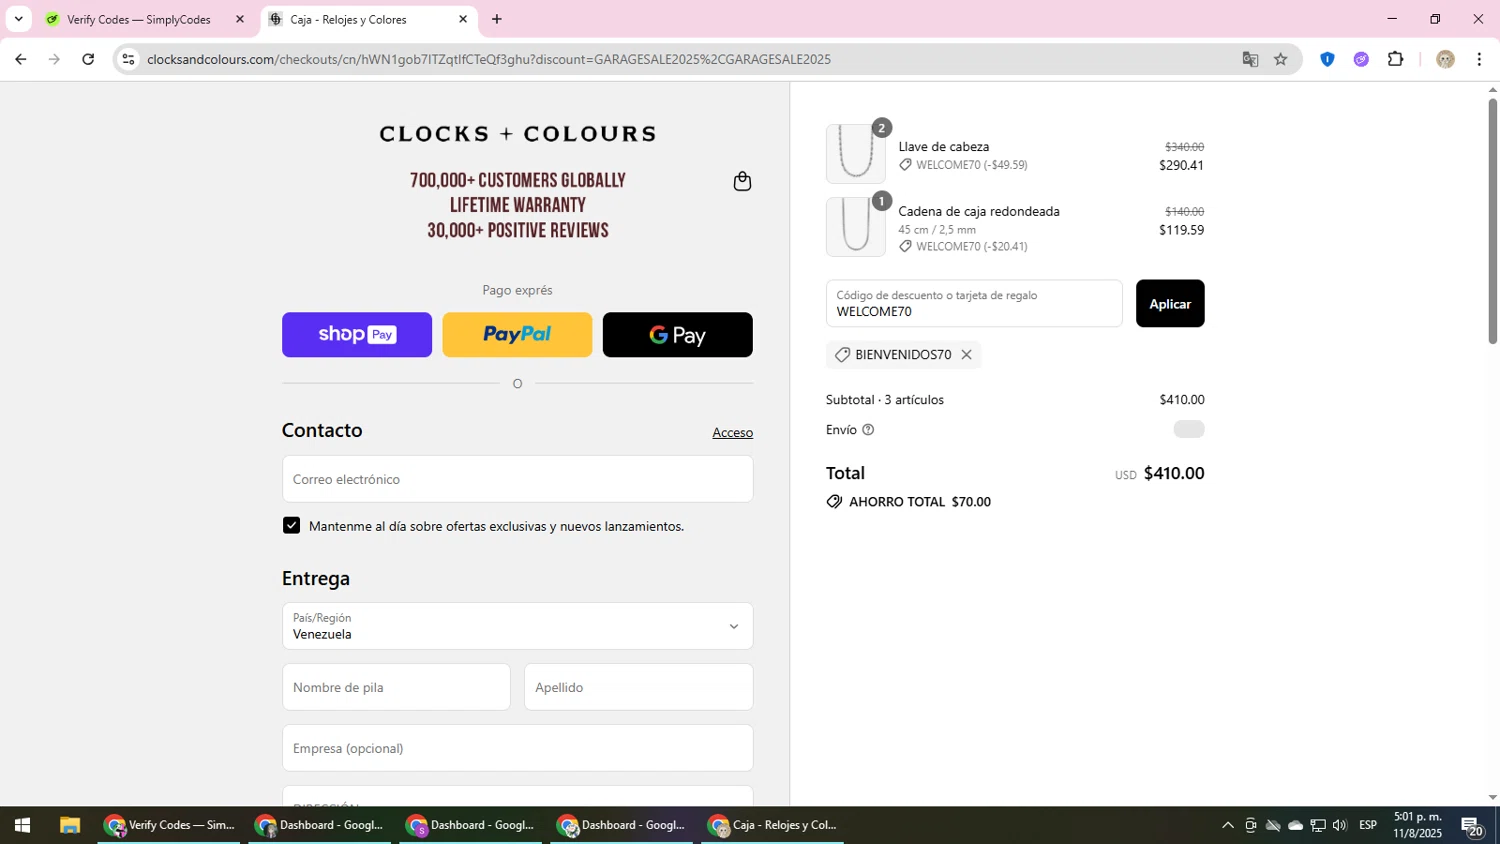Screen dimensions: 1500x844
Task: Click the Cadena de caja redondeada thumbnail
Action: pyautogui.click(x=855, y=227)
